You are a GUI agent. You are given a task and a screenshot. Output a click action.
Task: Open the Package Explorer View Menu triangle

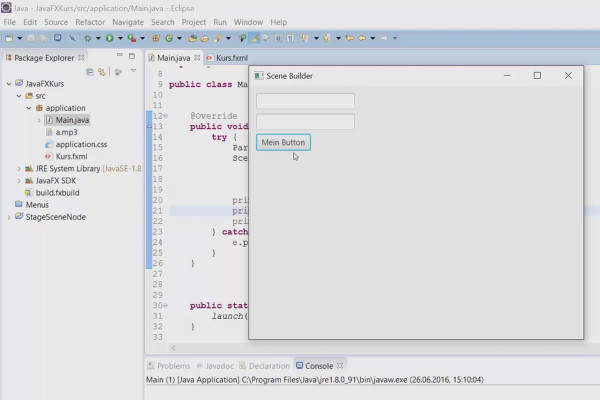[x=133, y=71]
